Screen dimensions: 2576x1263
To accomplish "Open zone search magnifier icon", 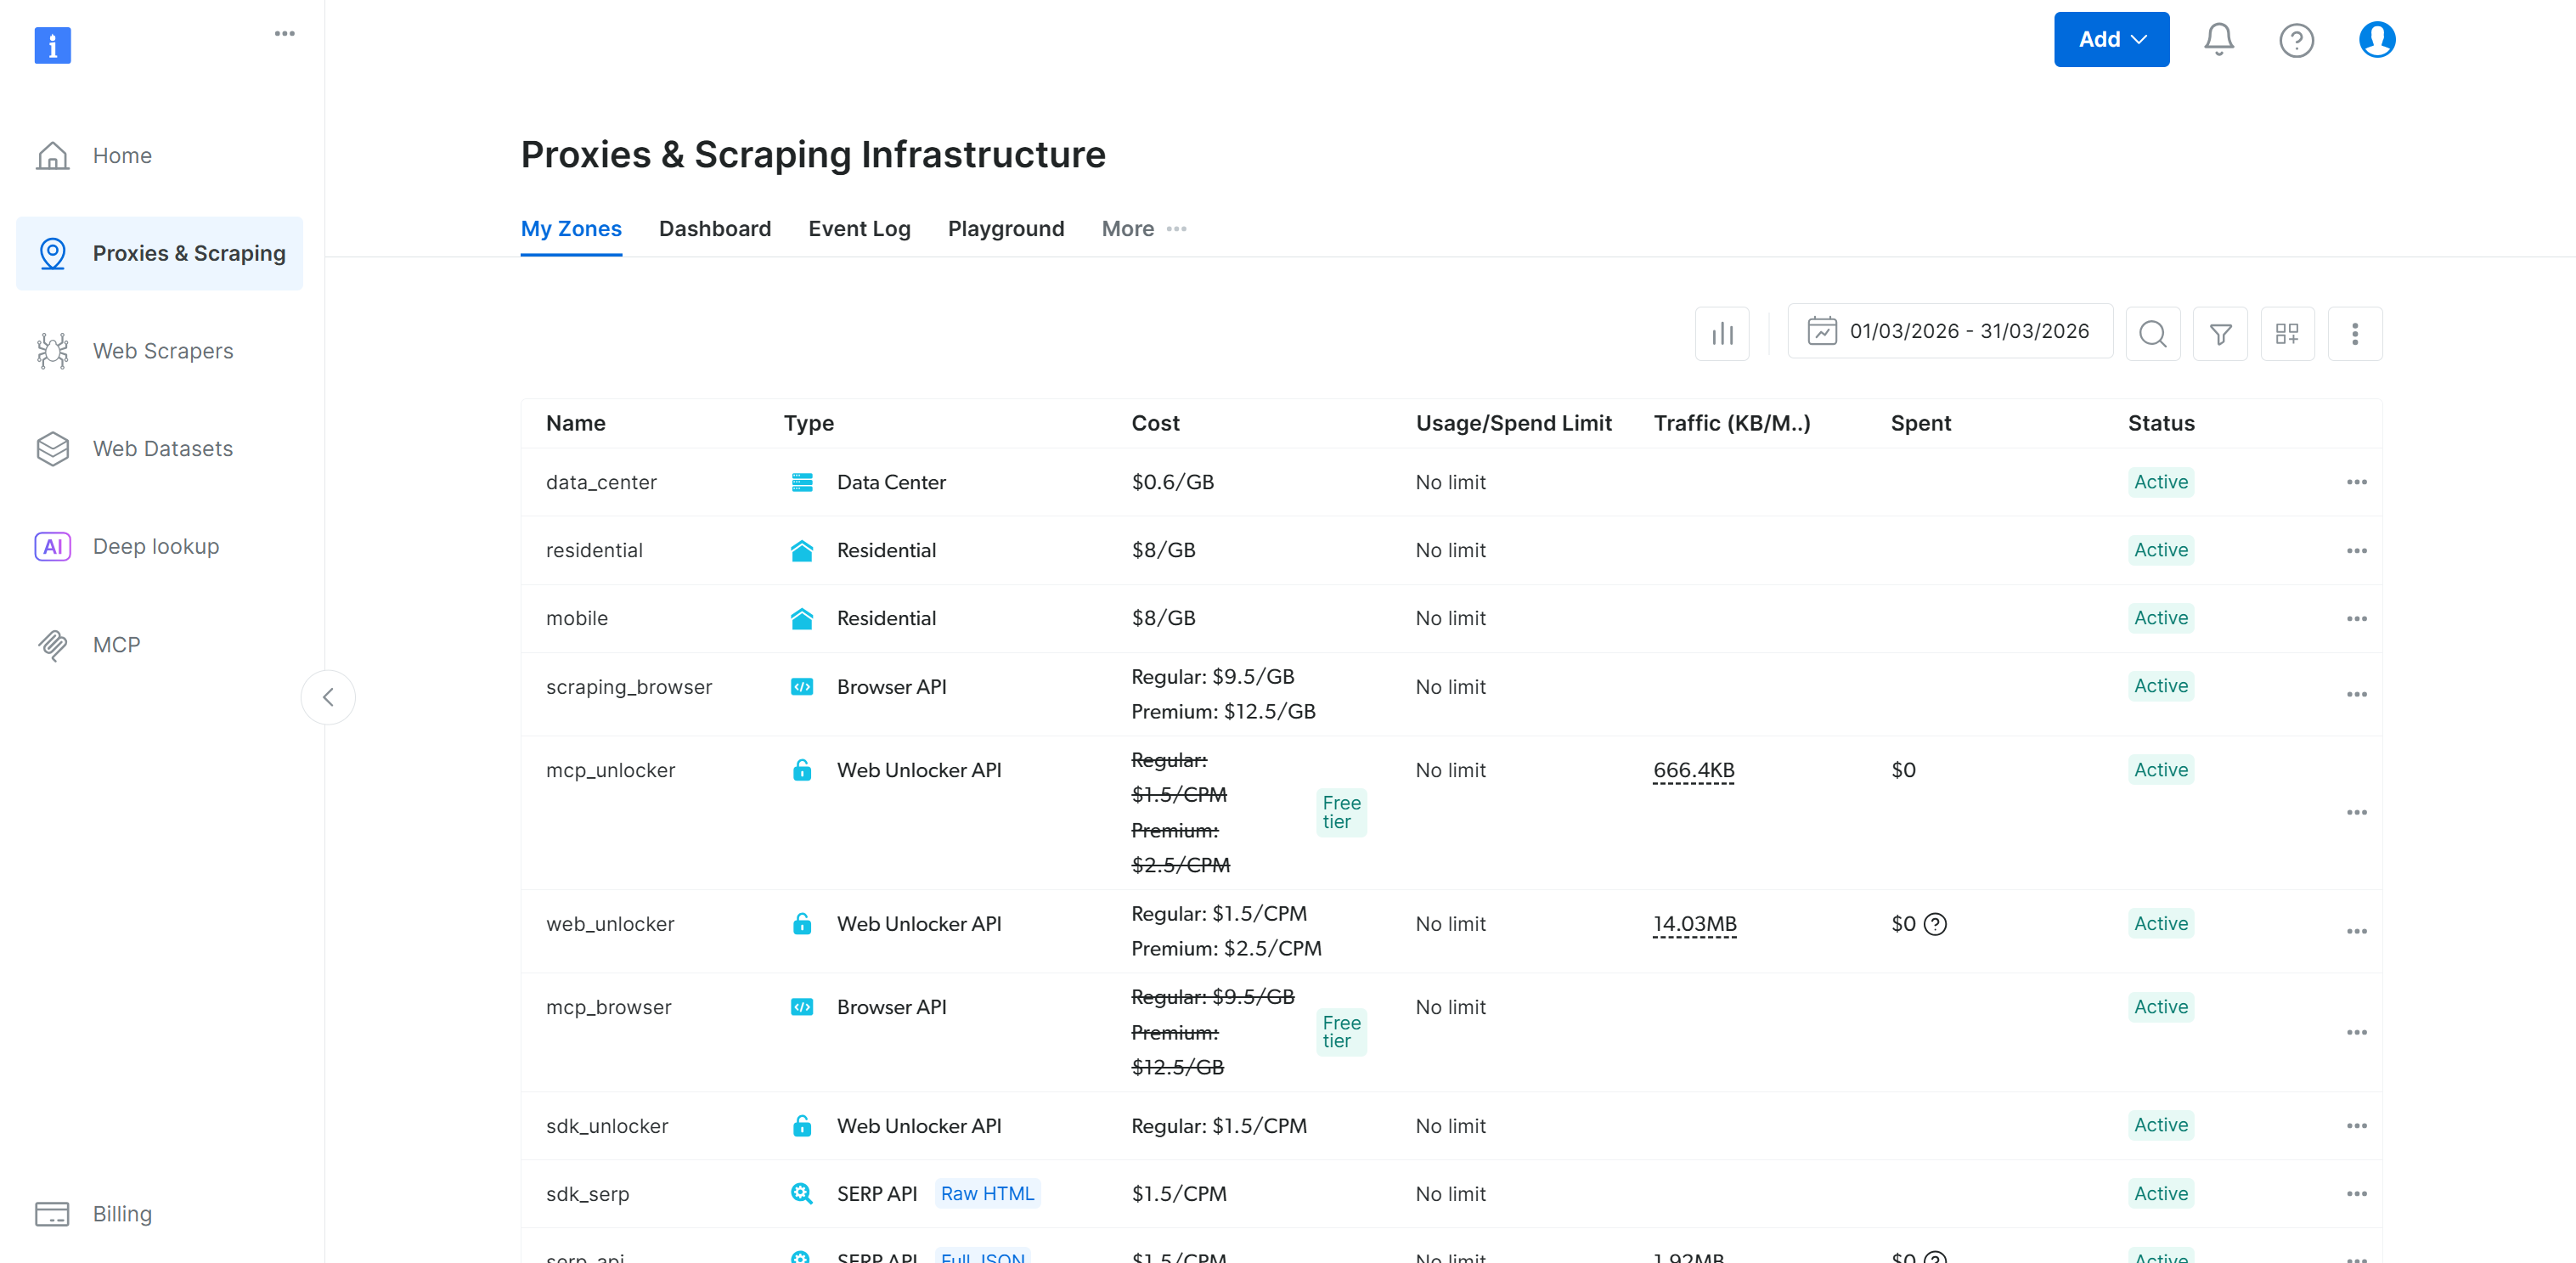I will pos(2152,333).
